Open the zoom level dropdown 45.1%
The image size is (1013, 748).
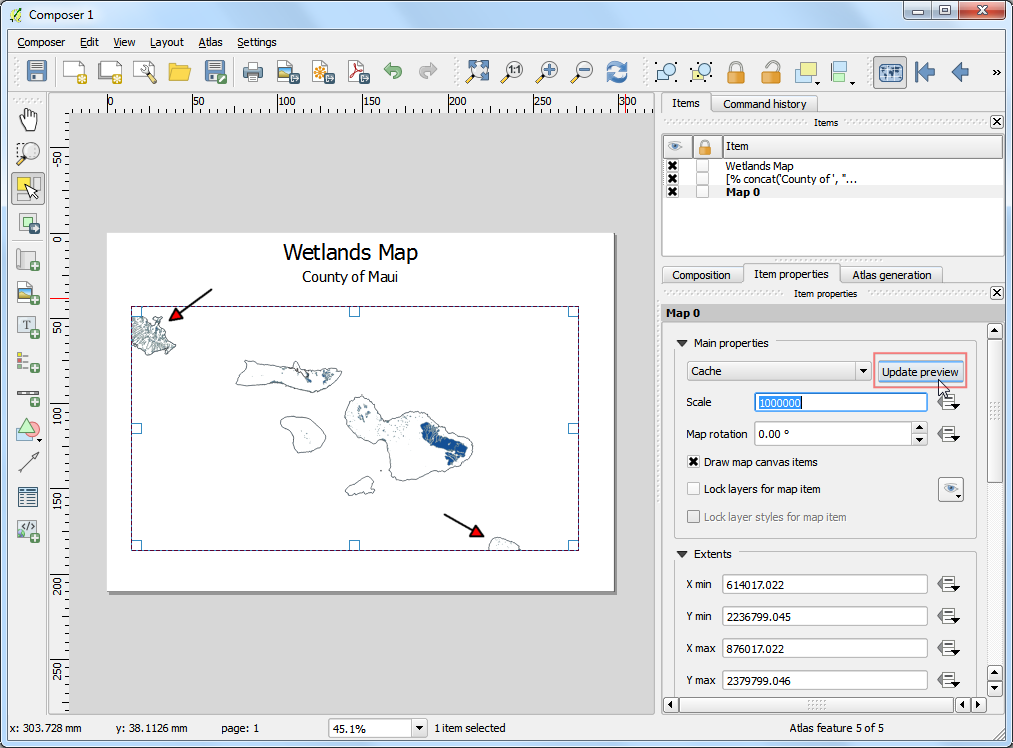[x=419, y=728]
